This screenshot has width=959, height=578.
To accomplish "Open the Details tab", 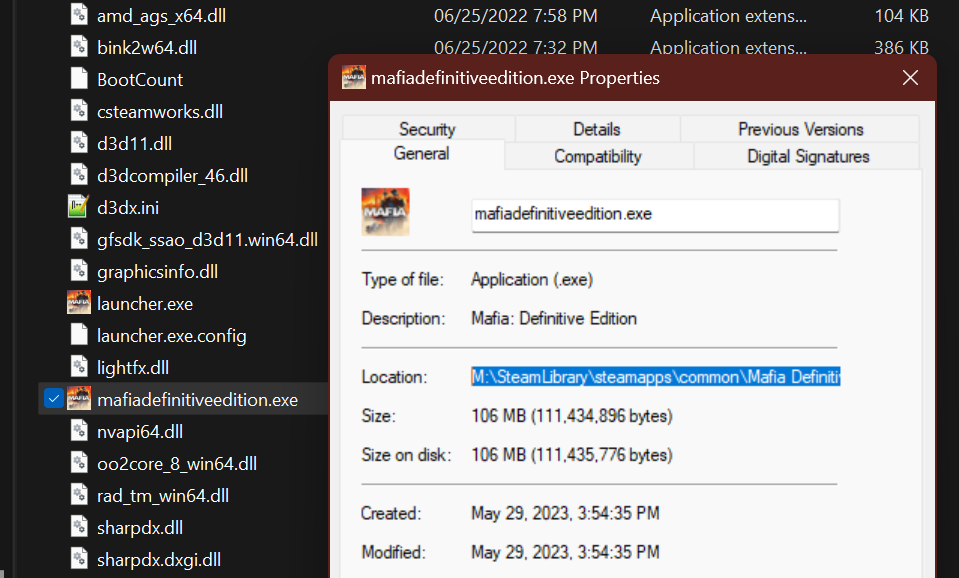I will tap(597, 129).
